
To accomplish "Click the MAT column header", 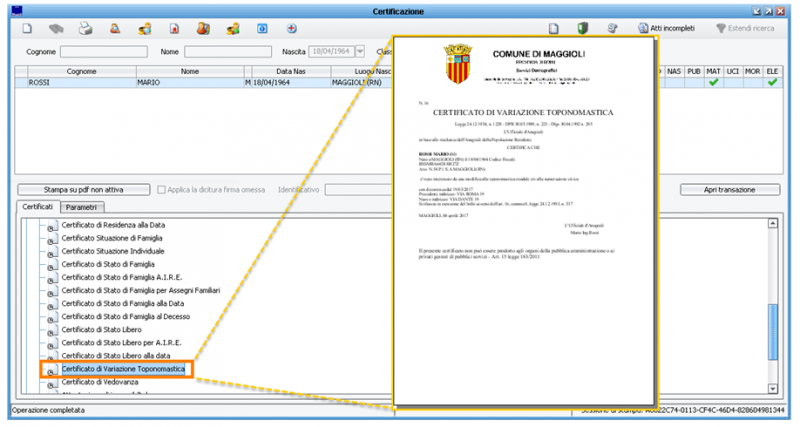I will [x=713, y=71].
